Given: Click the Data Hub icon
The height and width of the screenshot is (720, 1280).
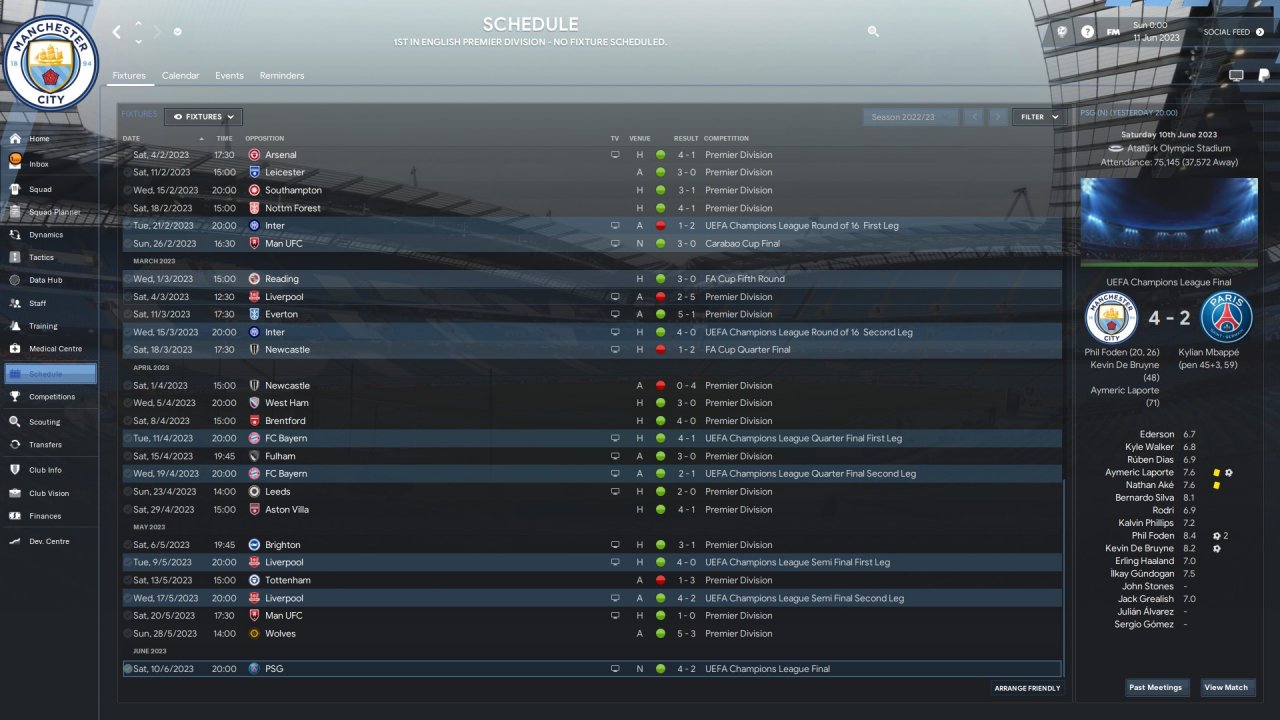Looking at the screenshot, I should pyautogui.click(x=15, y=280).
